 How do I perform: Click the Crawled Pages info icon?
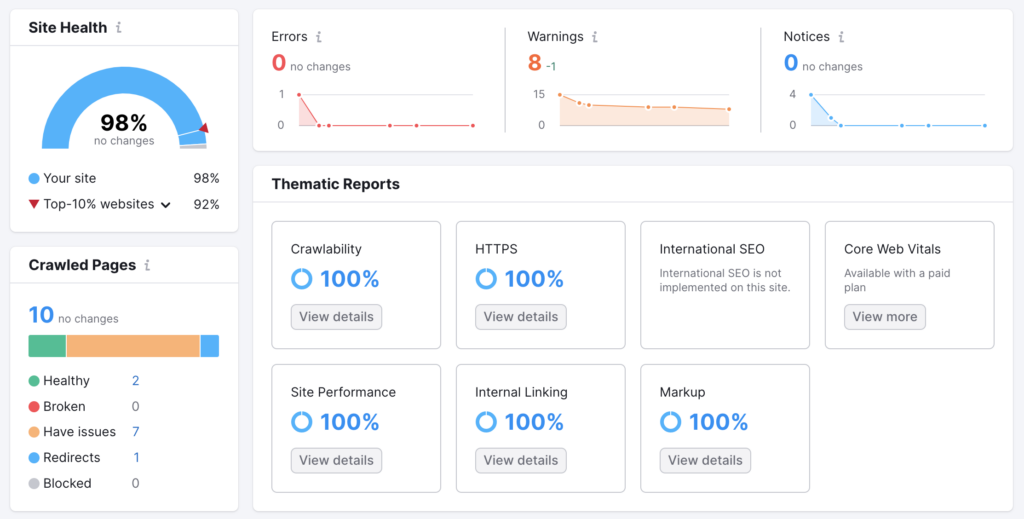coord(147,265)
